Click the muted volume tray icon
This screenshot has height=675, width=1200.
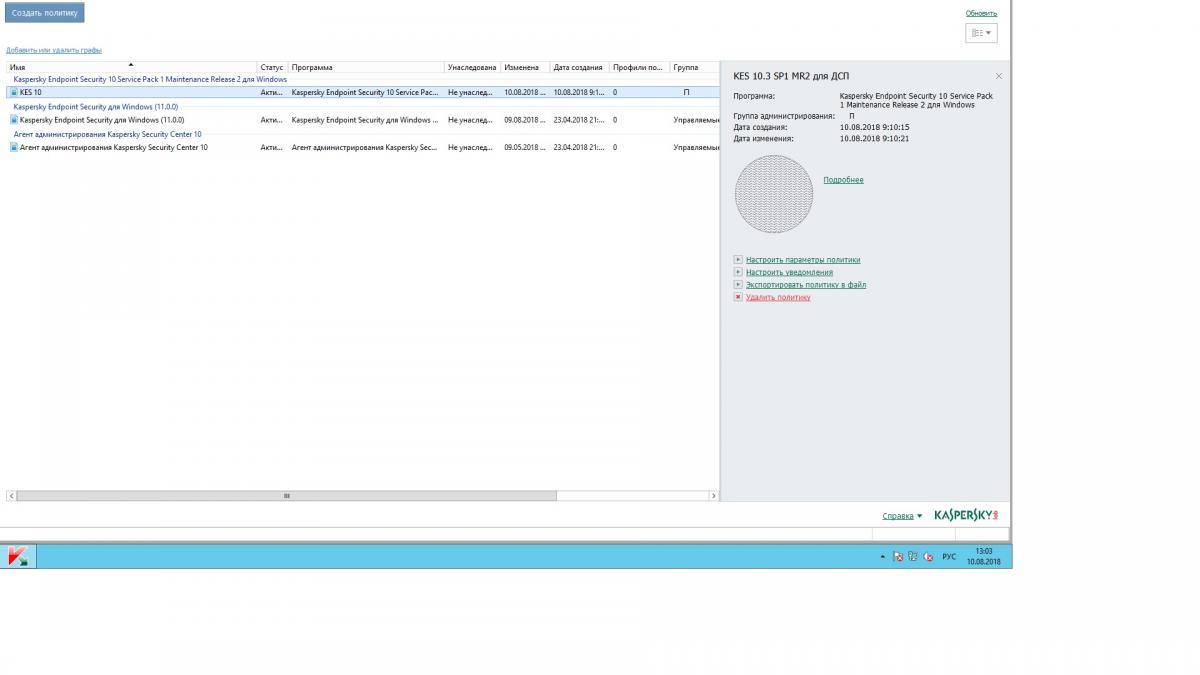[x=929, y=557]
